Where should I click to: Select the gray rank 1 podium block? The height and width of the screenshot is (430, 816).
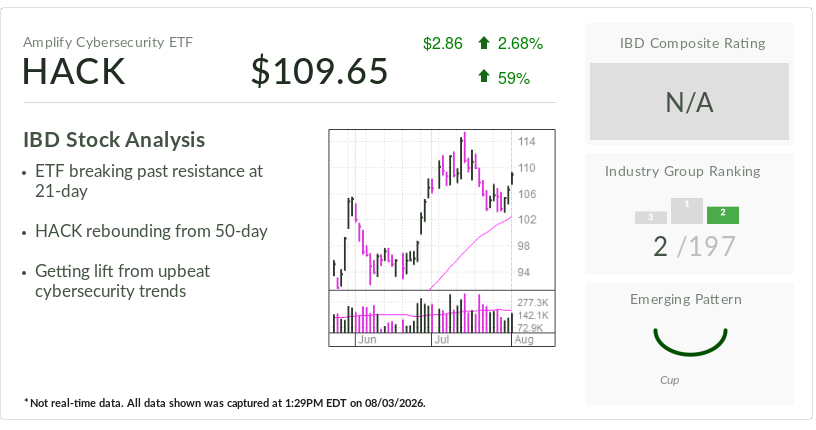click(686, 211)
